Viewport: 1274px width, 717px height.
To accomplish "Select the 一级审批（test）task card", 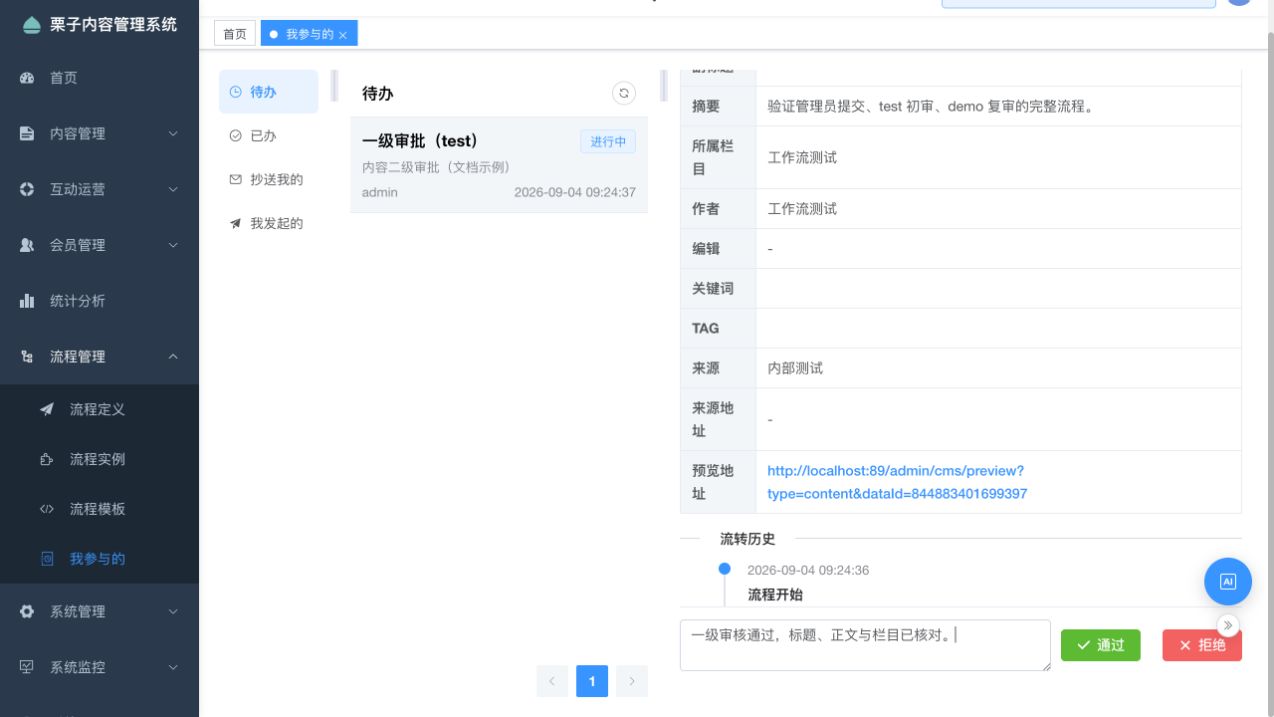I will (499, 165).
